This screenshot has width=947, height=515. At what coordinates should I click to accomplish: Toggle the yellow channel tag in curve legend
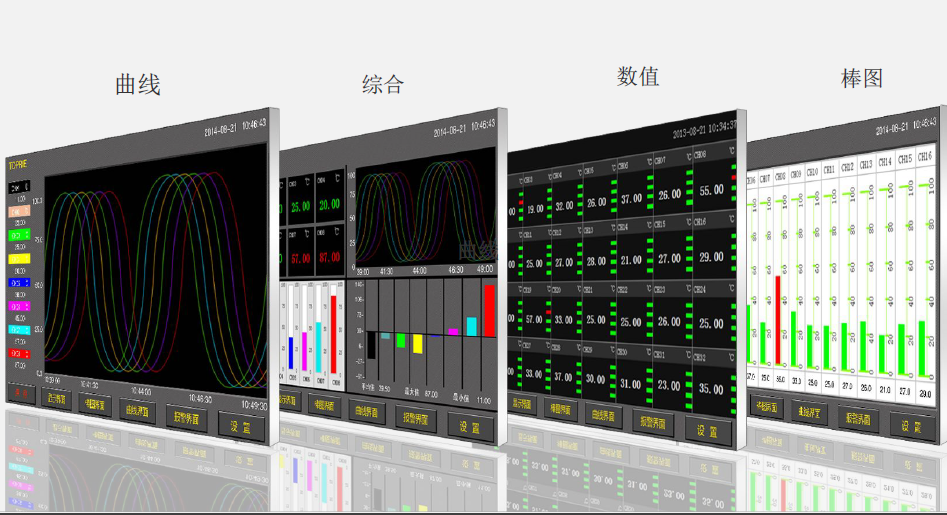click(x=20, y=258)
